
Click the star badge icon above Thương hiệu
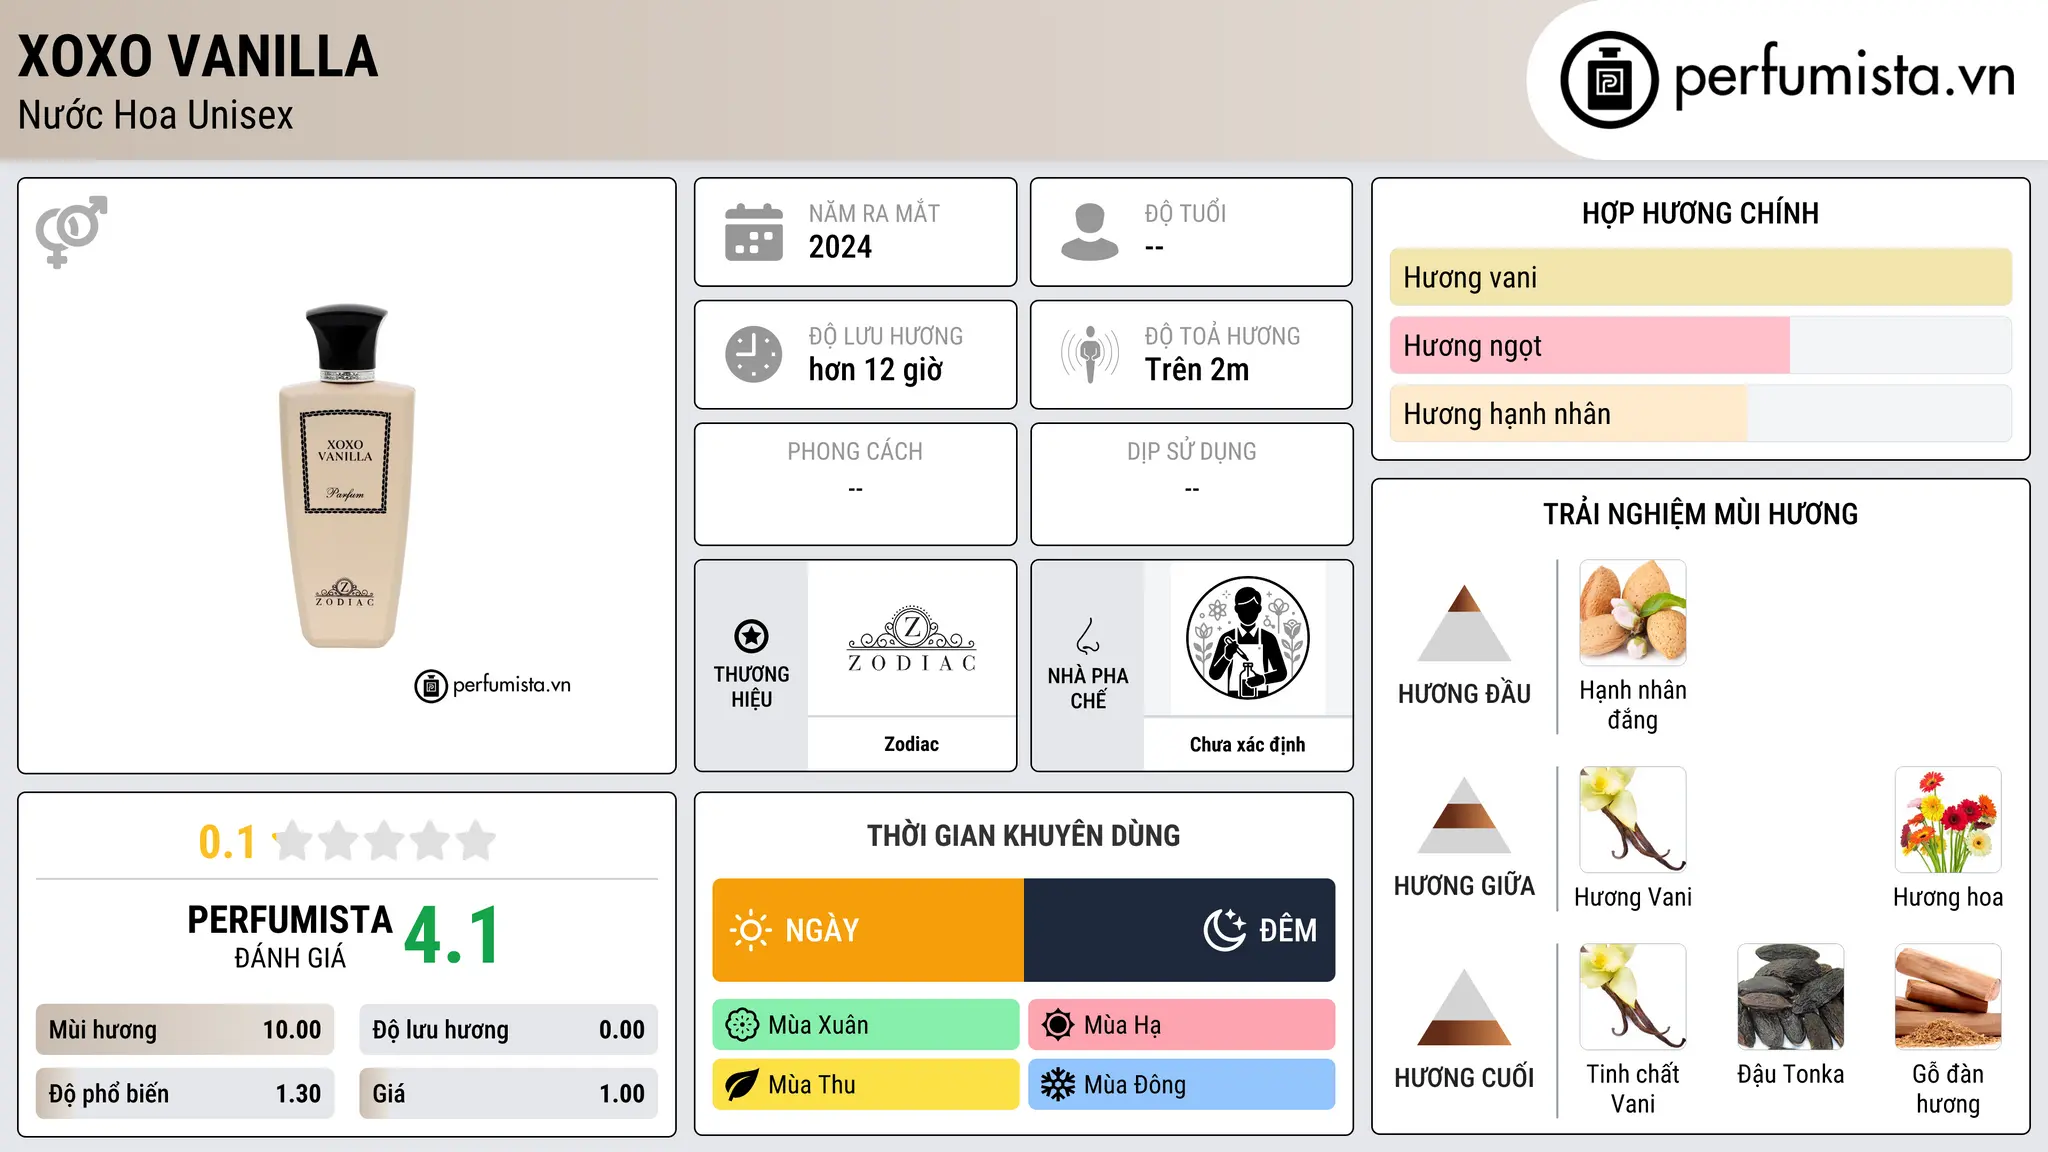coord(751,636)
